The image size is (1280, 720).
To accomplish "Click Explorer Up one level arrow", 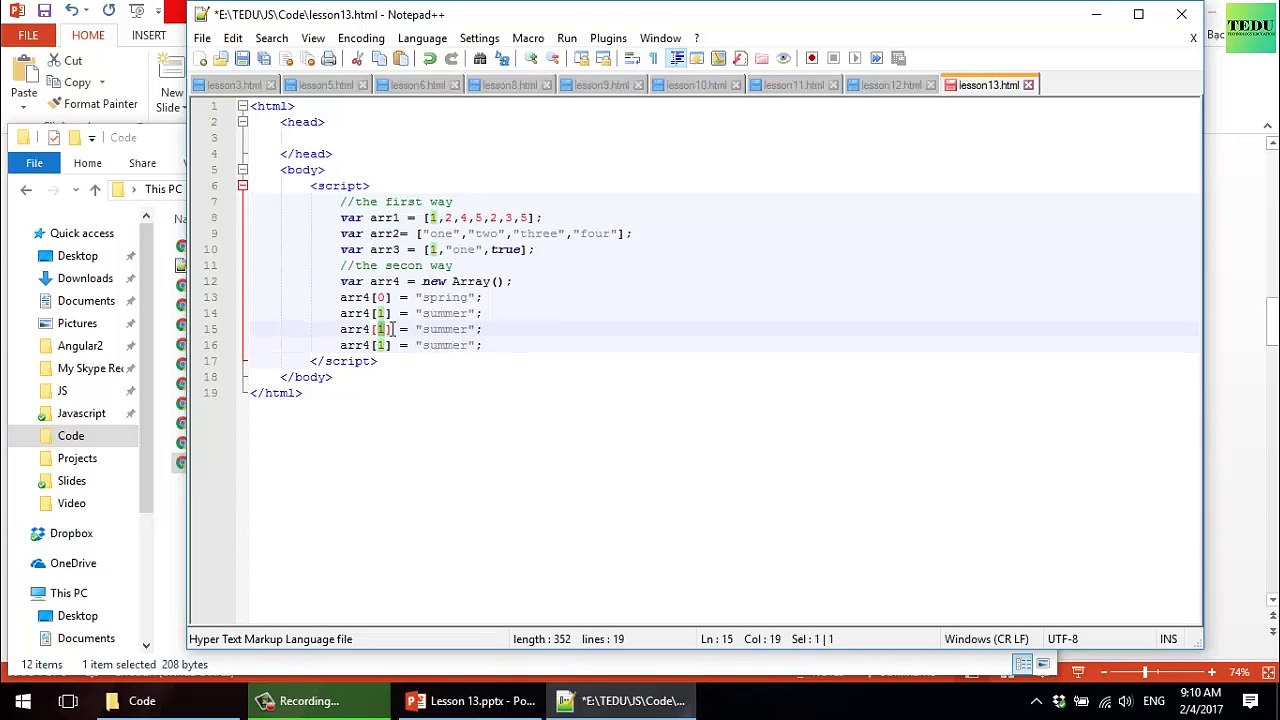I will pyautogui.click(x=95, y=190).
